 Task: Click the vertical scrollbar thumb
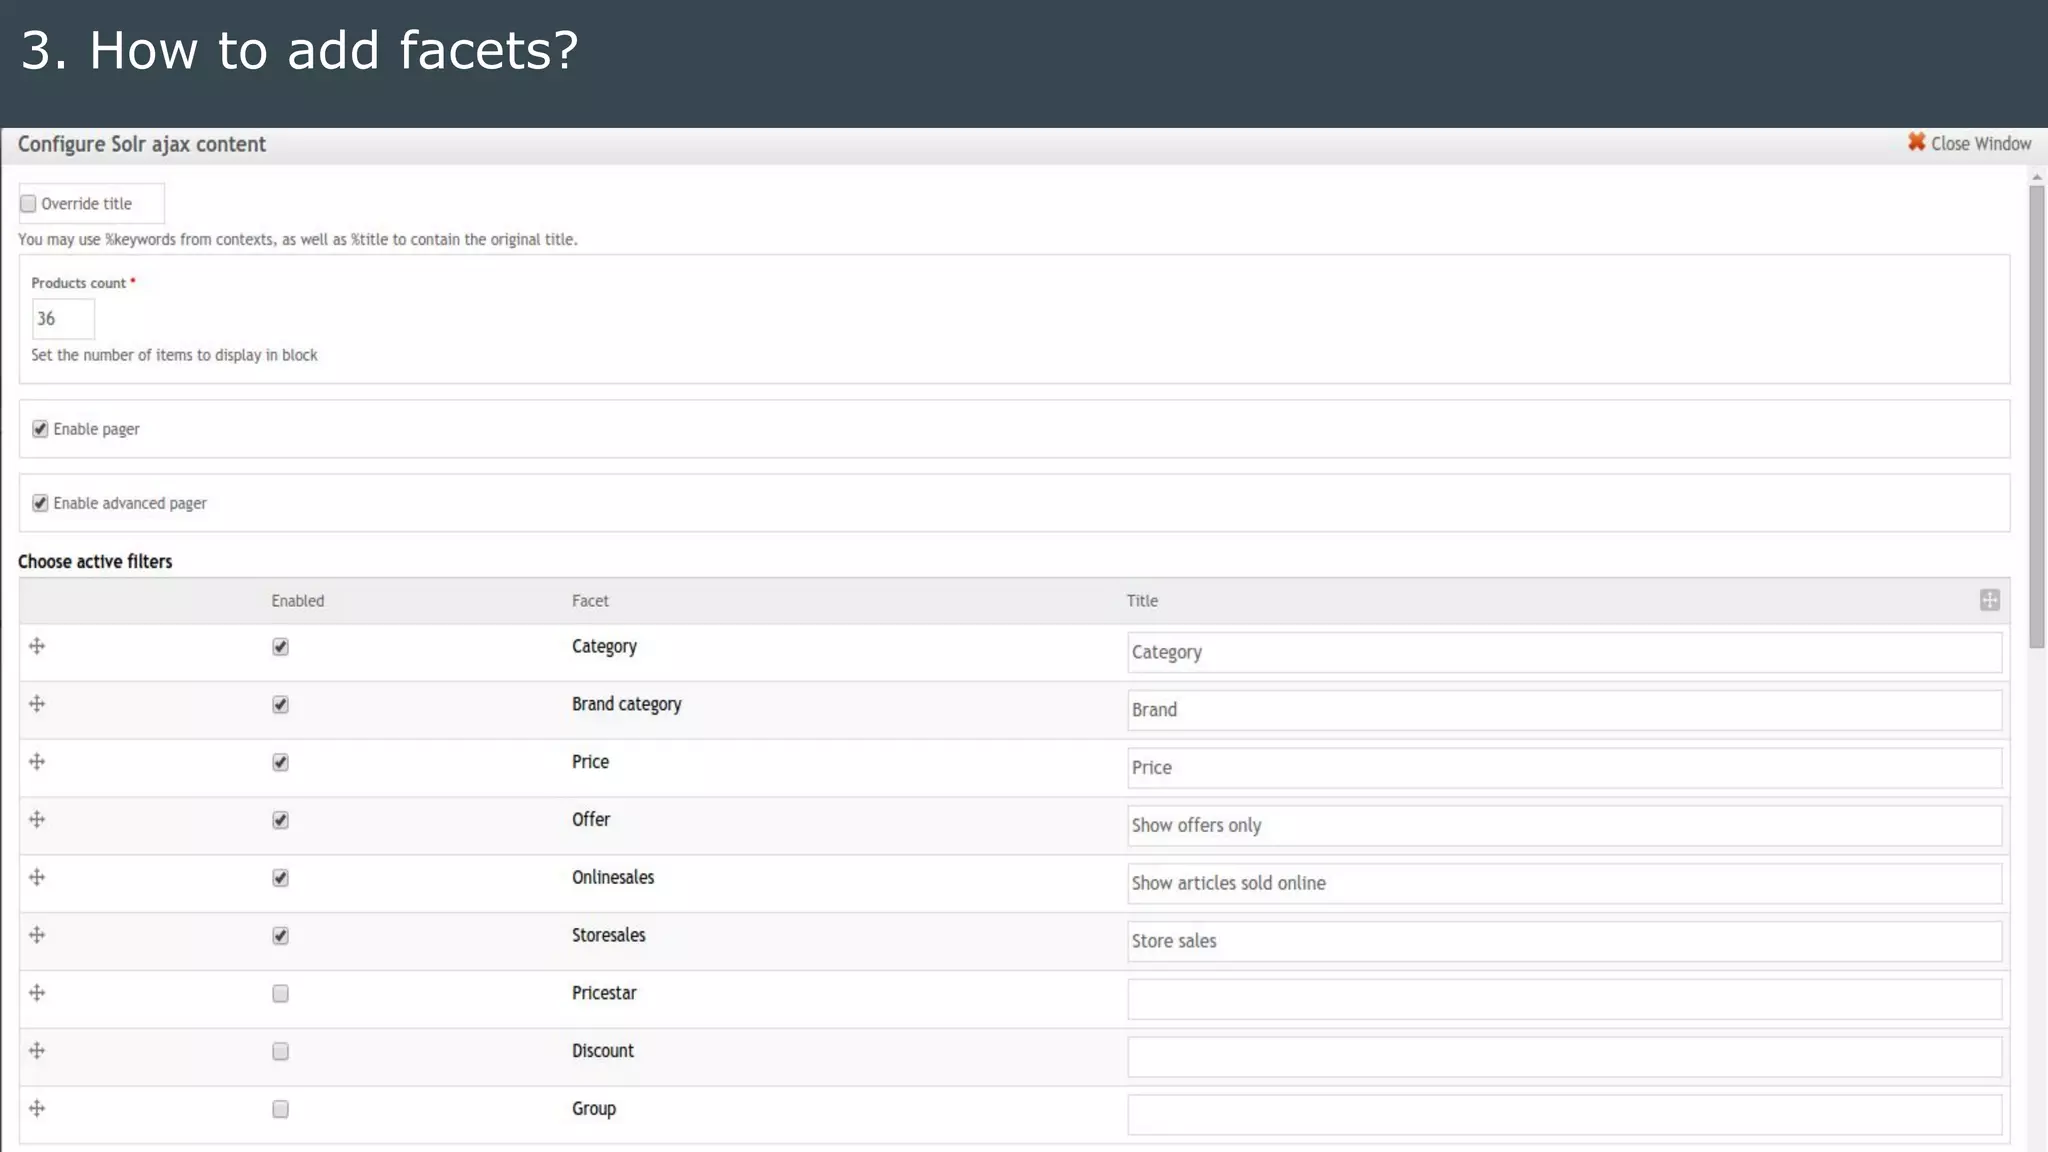tap(2036, 415)
